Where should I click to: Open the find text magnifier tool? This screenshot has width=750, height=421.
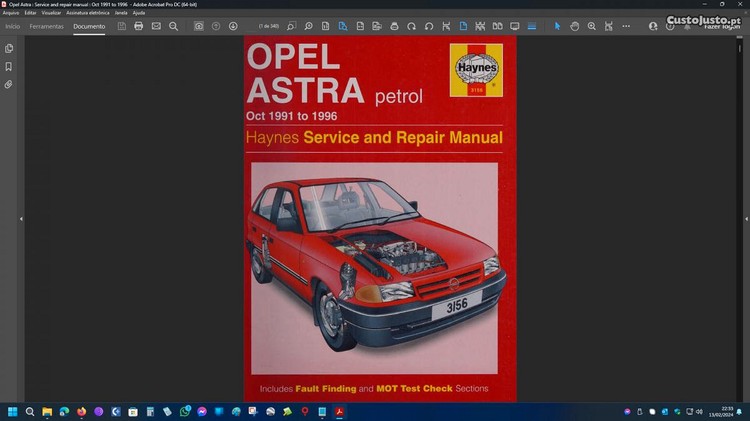point(174,26)
